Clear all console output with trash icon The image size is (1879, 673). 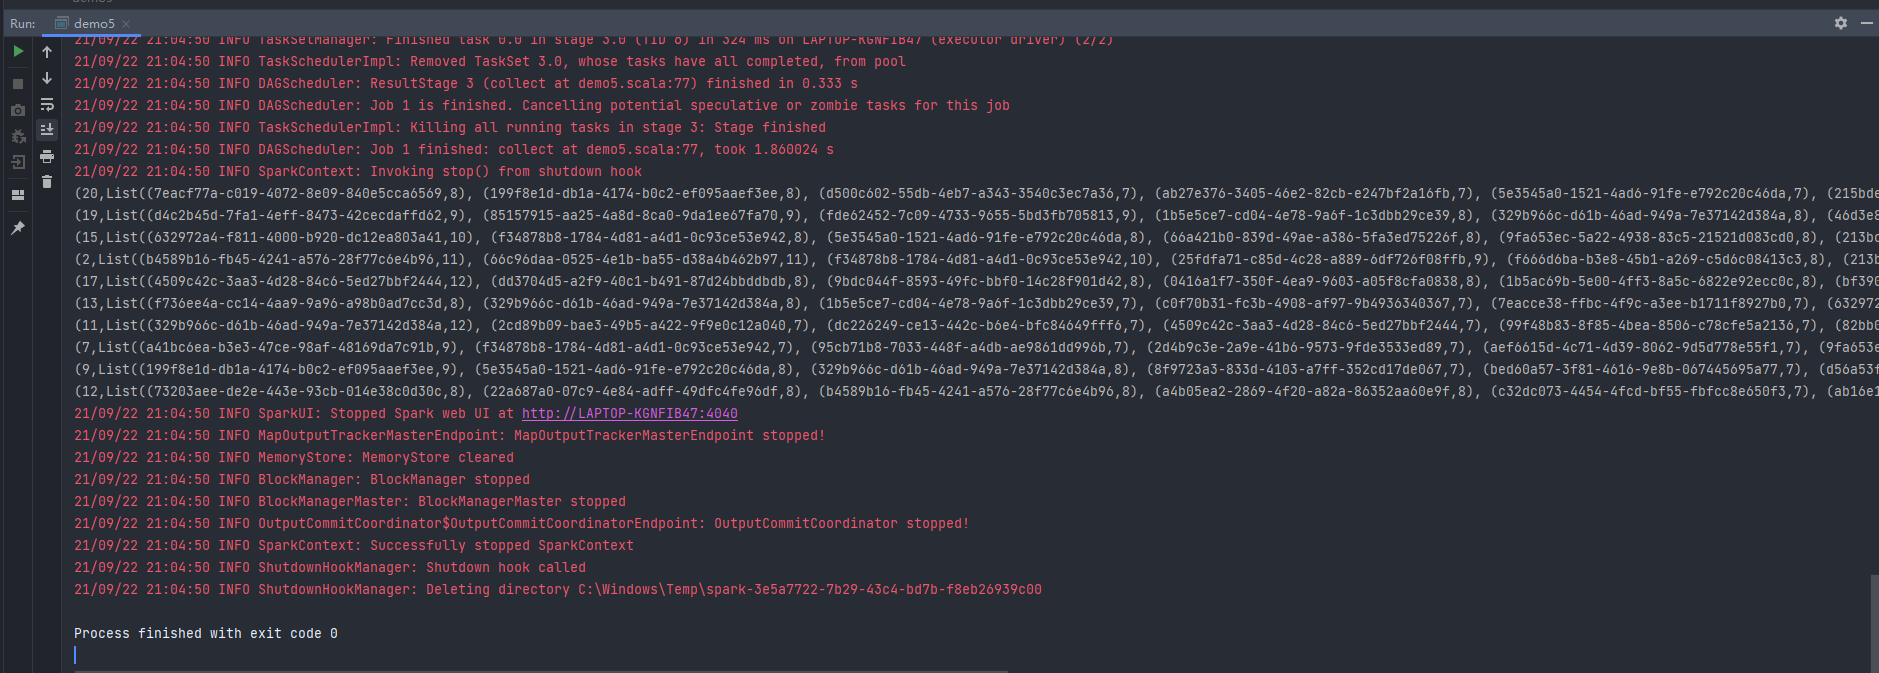pos(47,182)
